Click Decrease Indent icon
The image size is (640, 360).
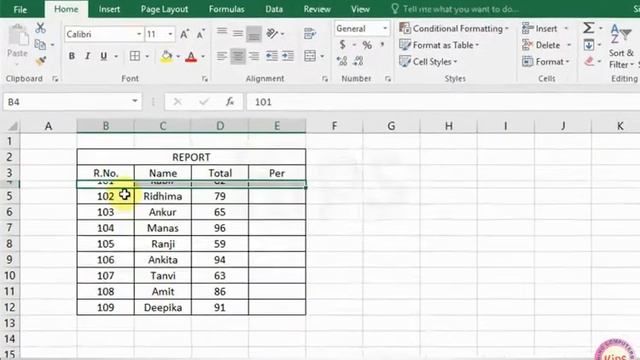click(x=271, y=56)
